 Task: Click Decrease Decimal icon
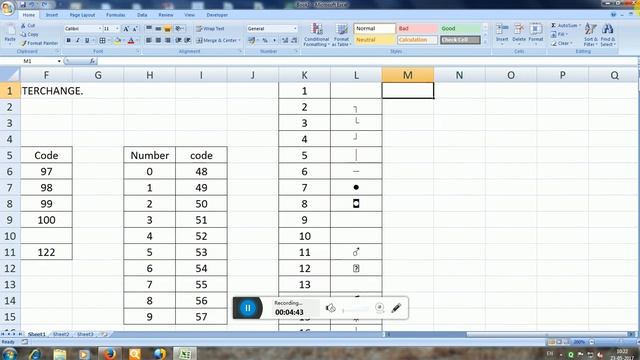[x=294, y=40]
